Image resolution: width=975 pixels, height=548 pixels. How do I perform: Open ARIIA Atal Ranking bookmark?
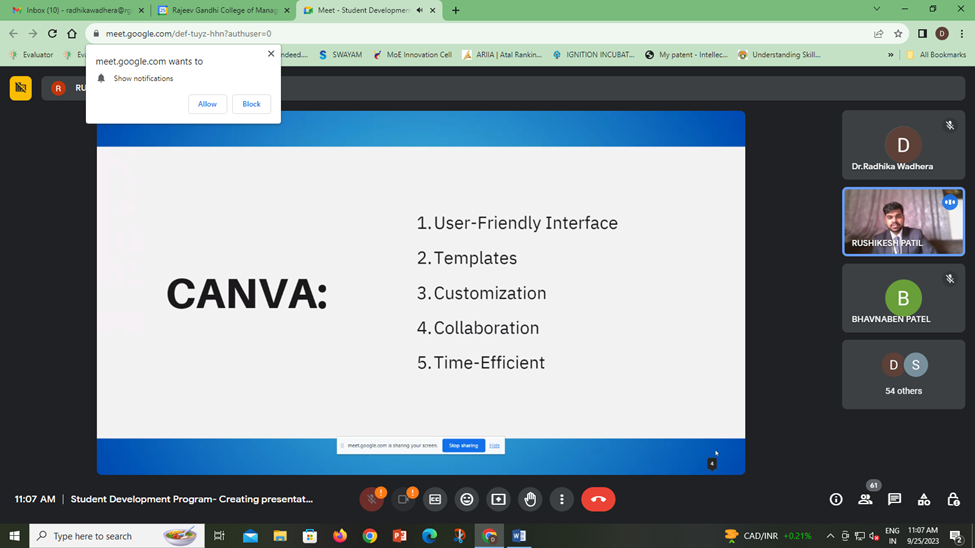[502, 55]
